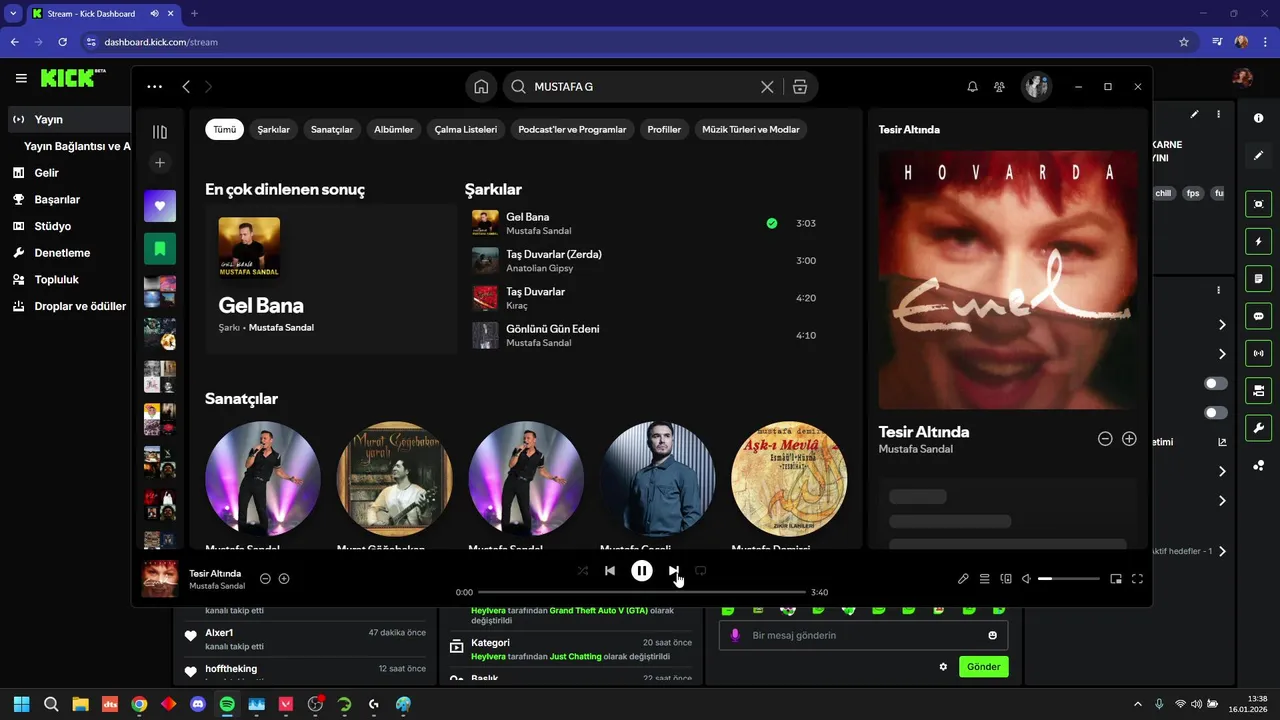This screenshot has height=720, width=1280.
Task: Open lyrics microphone icon in player bar
Action: point(963,578)
